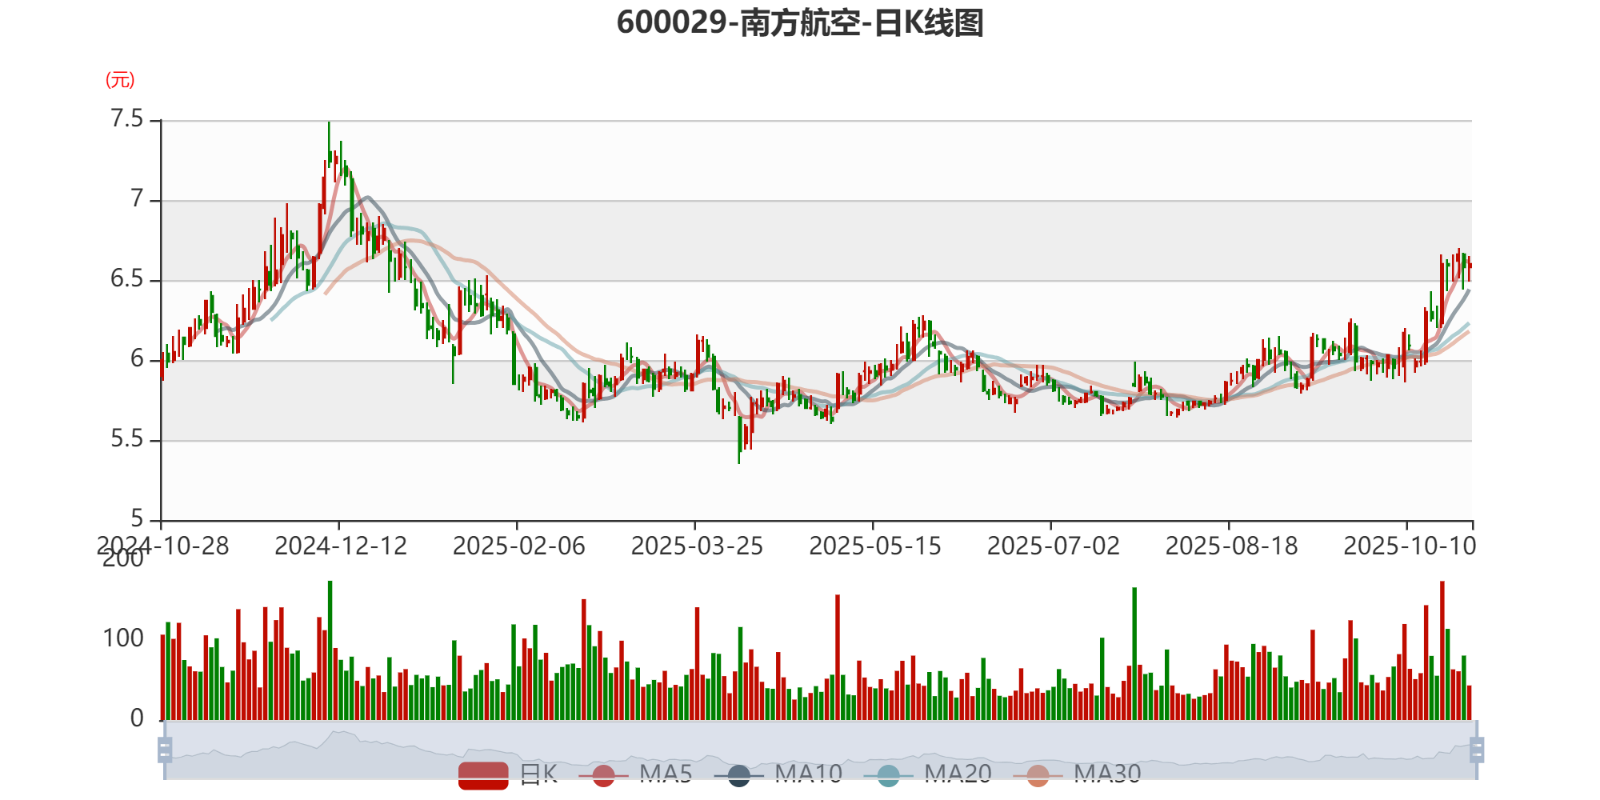1600x800 pixels.
Task: Click the 100 volume axis label
Action: (123, 638)
